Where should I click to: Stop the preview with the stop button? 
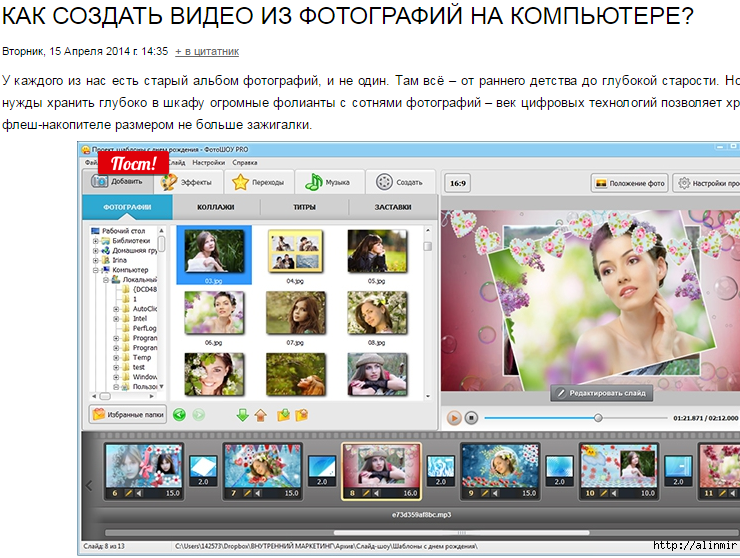coord(471,418)
